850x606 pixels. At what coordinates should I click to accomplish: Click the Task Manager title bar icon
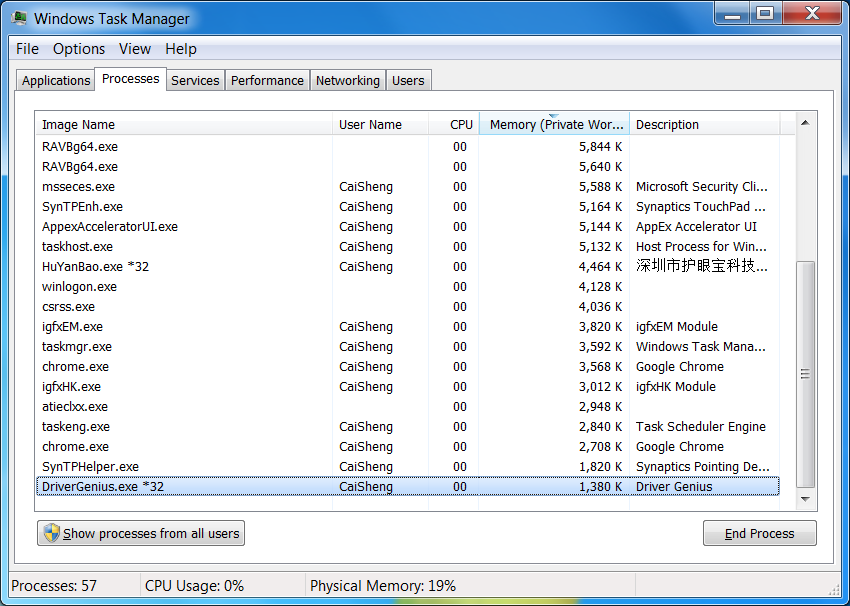pos(19,18)
